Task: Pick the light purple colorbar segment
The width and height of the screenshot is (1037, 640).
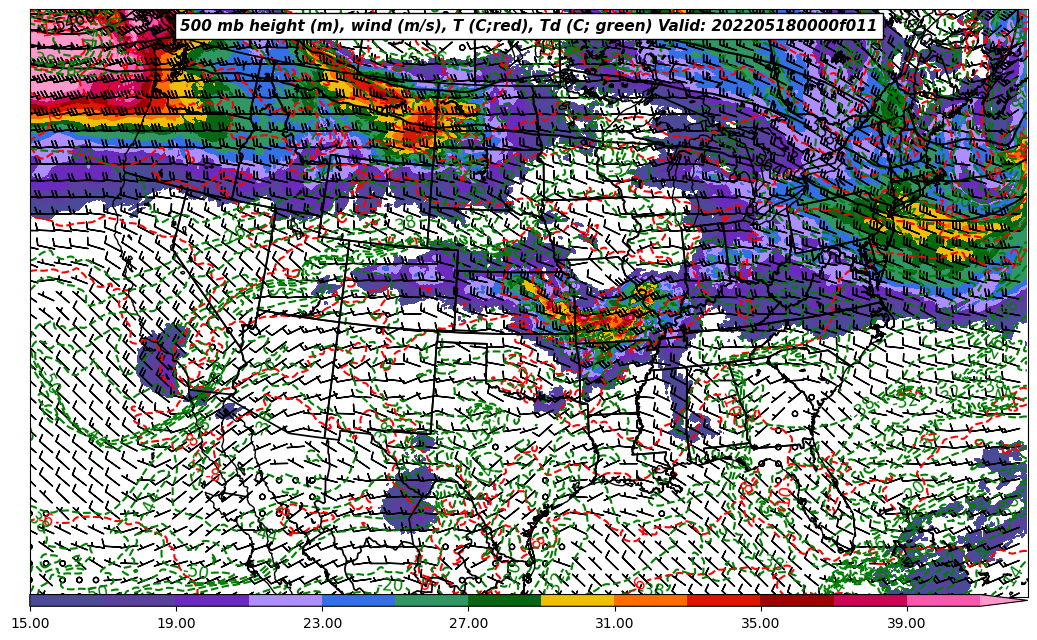Action: coord(285,600)
